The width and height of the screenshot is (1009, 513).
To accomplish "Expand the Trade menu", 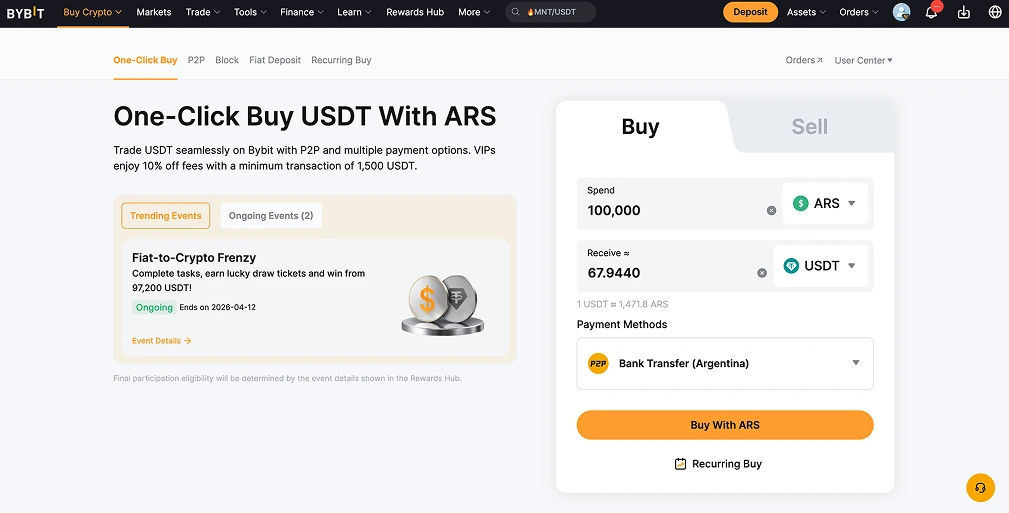I will pyautogui.click(x=203, y=12).
